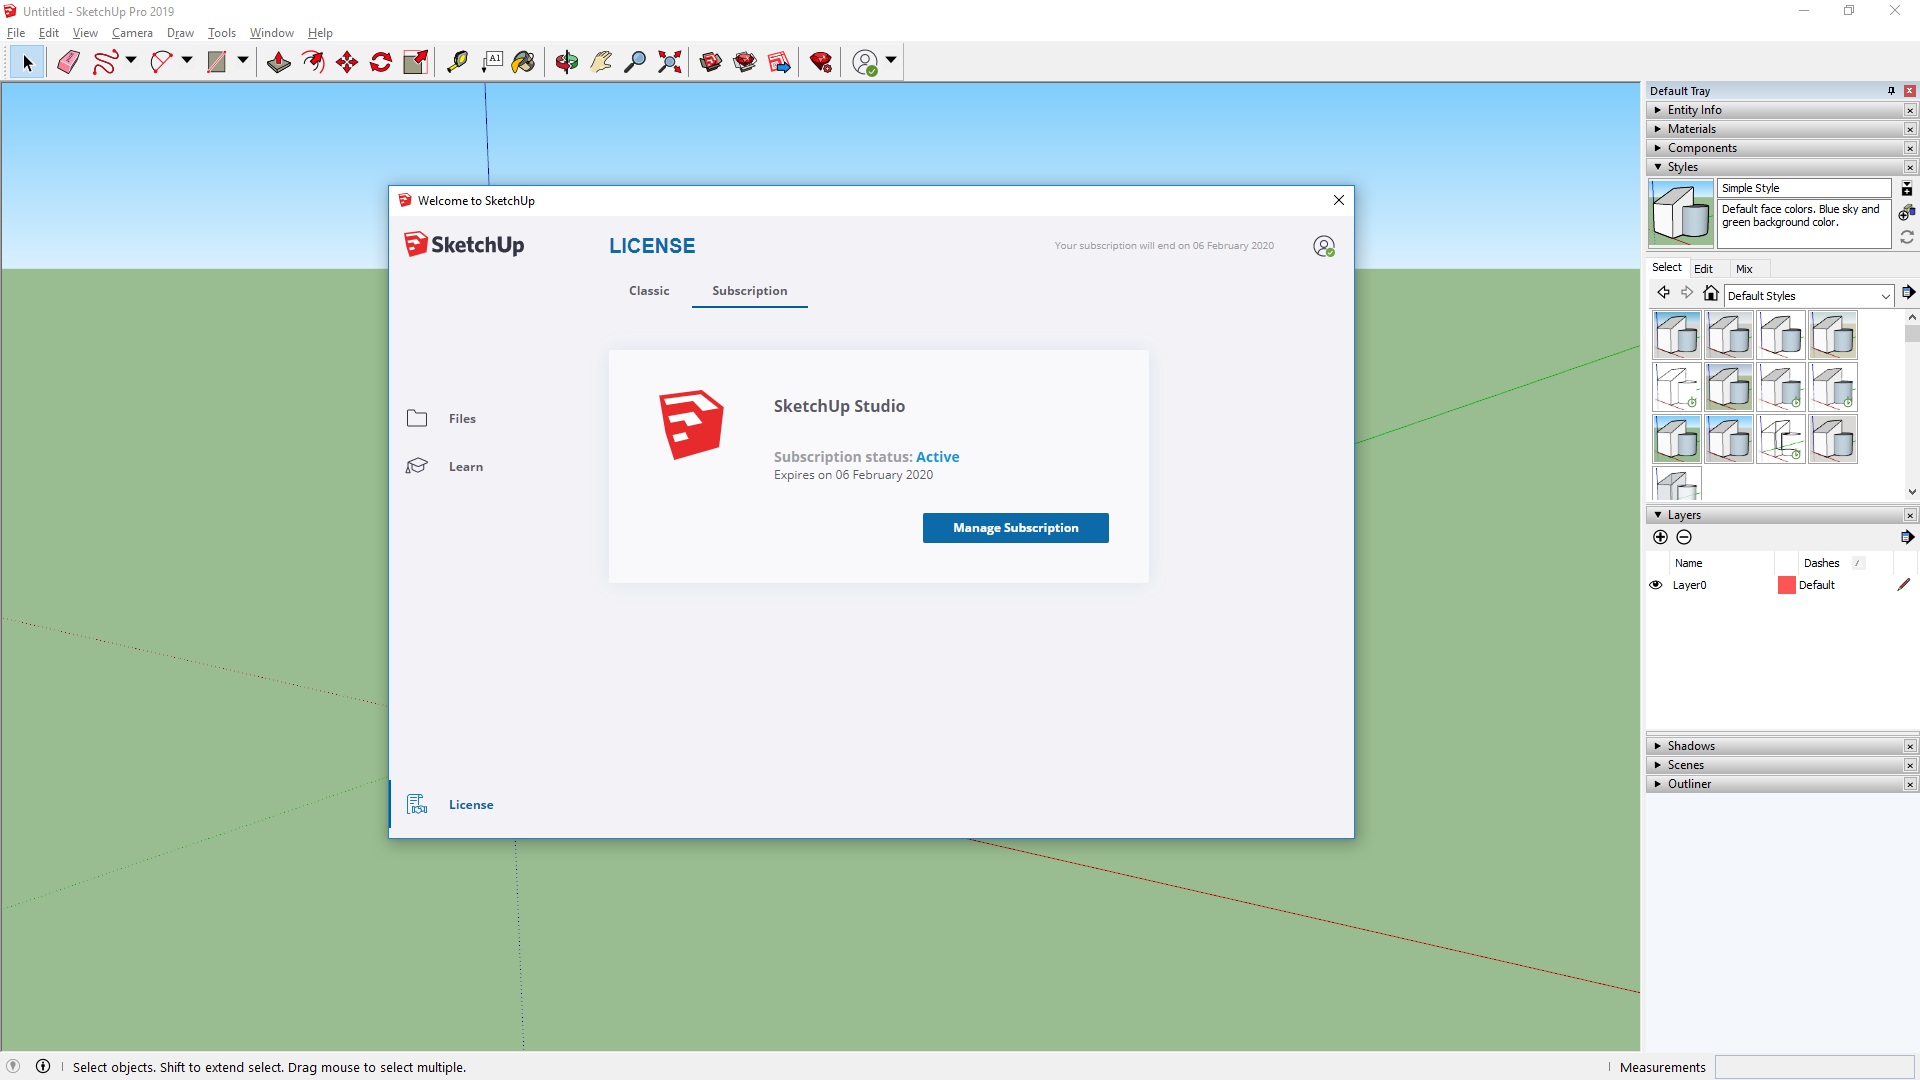
Task: Open the Draw menu
Action: point(180,33)
